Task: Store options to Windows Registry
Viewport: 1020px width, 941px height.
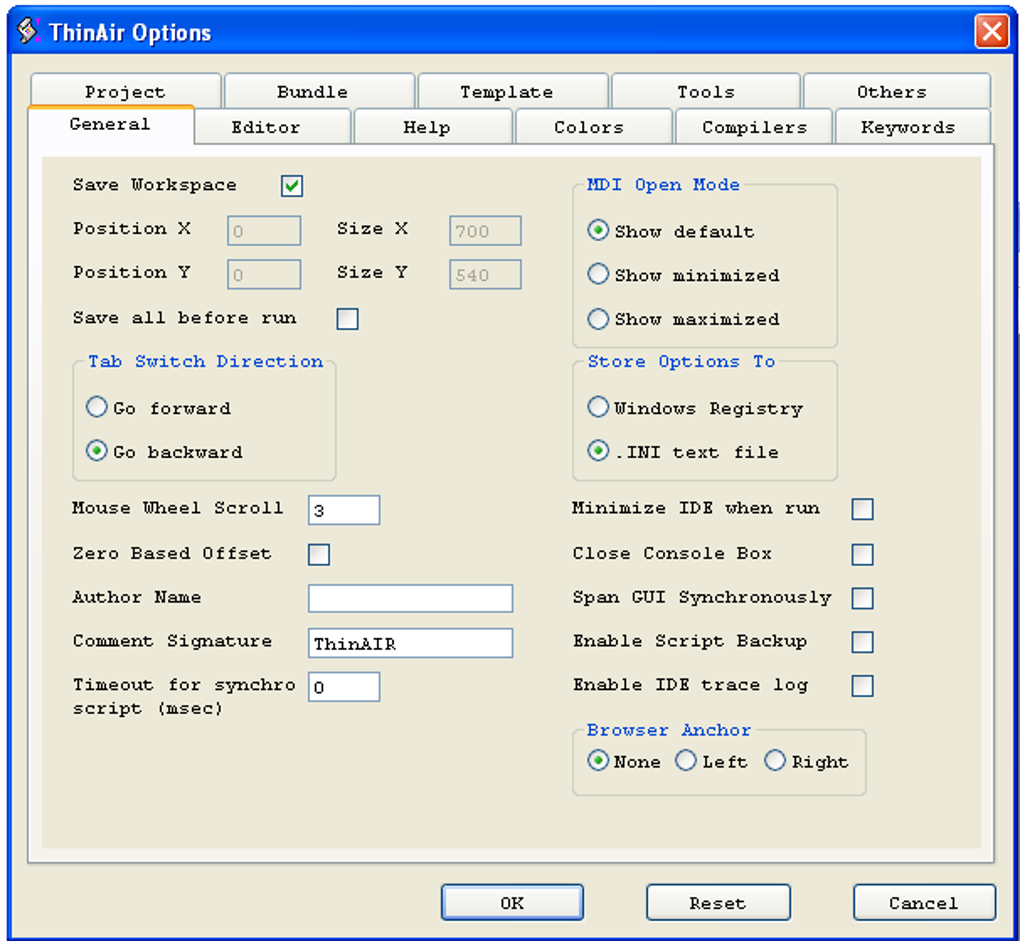Action: (x=597, y=407)
